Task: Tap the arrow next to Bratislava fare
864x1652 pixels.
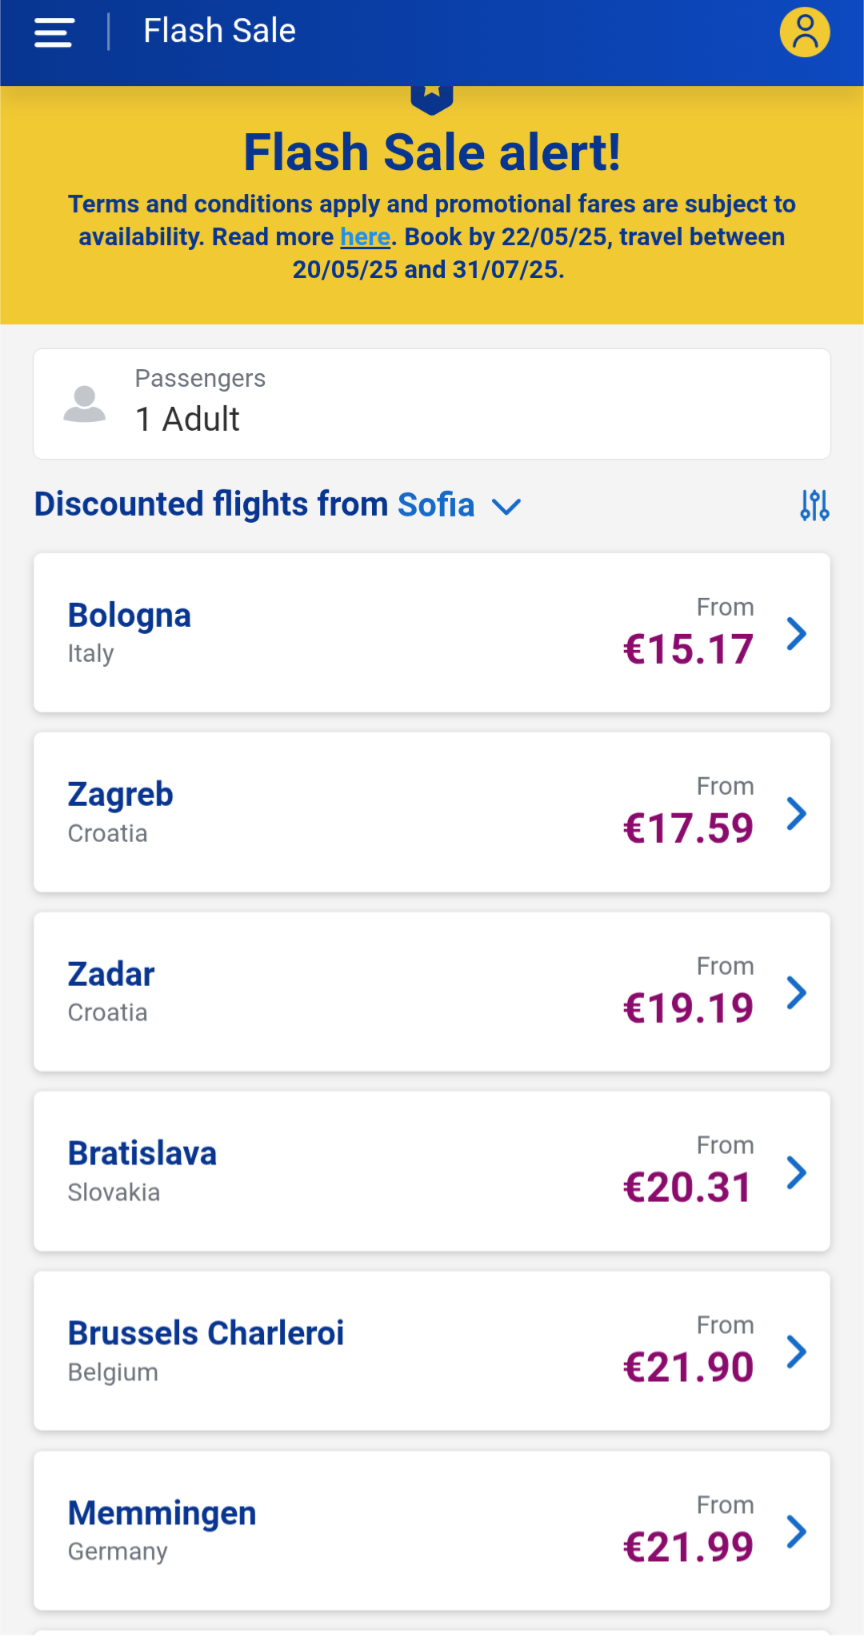Action: pos(796,1172)
